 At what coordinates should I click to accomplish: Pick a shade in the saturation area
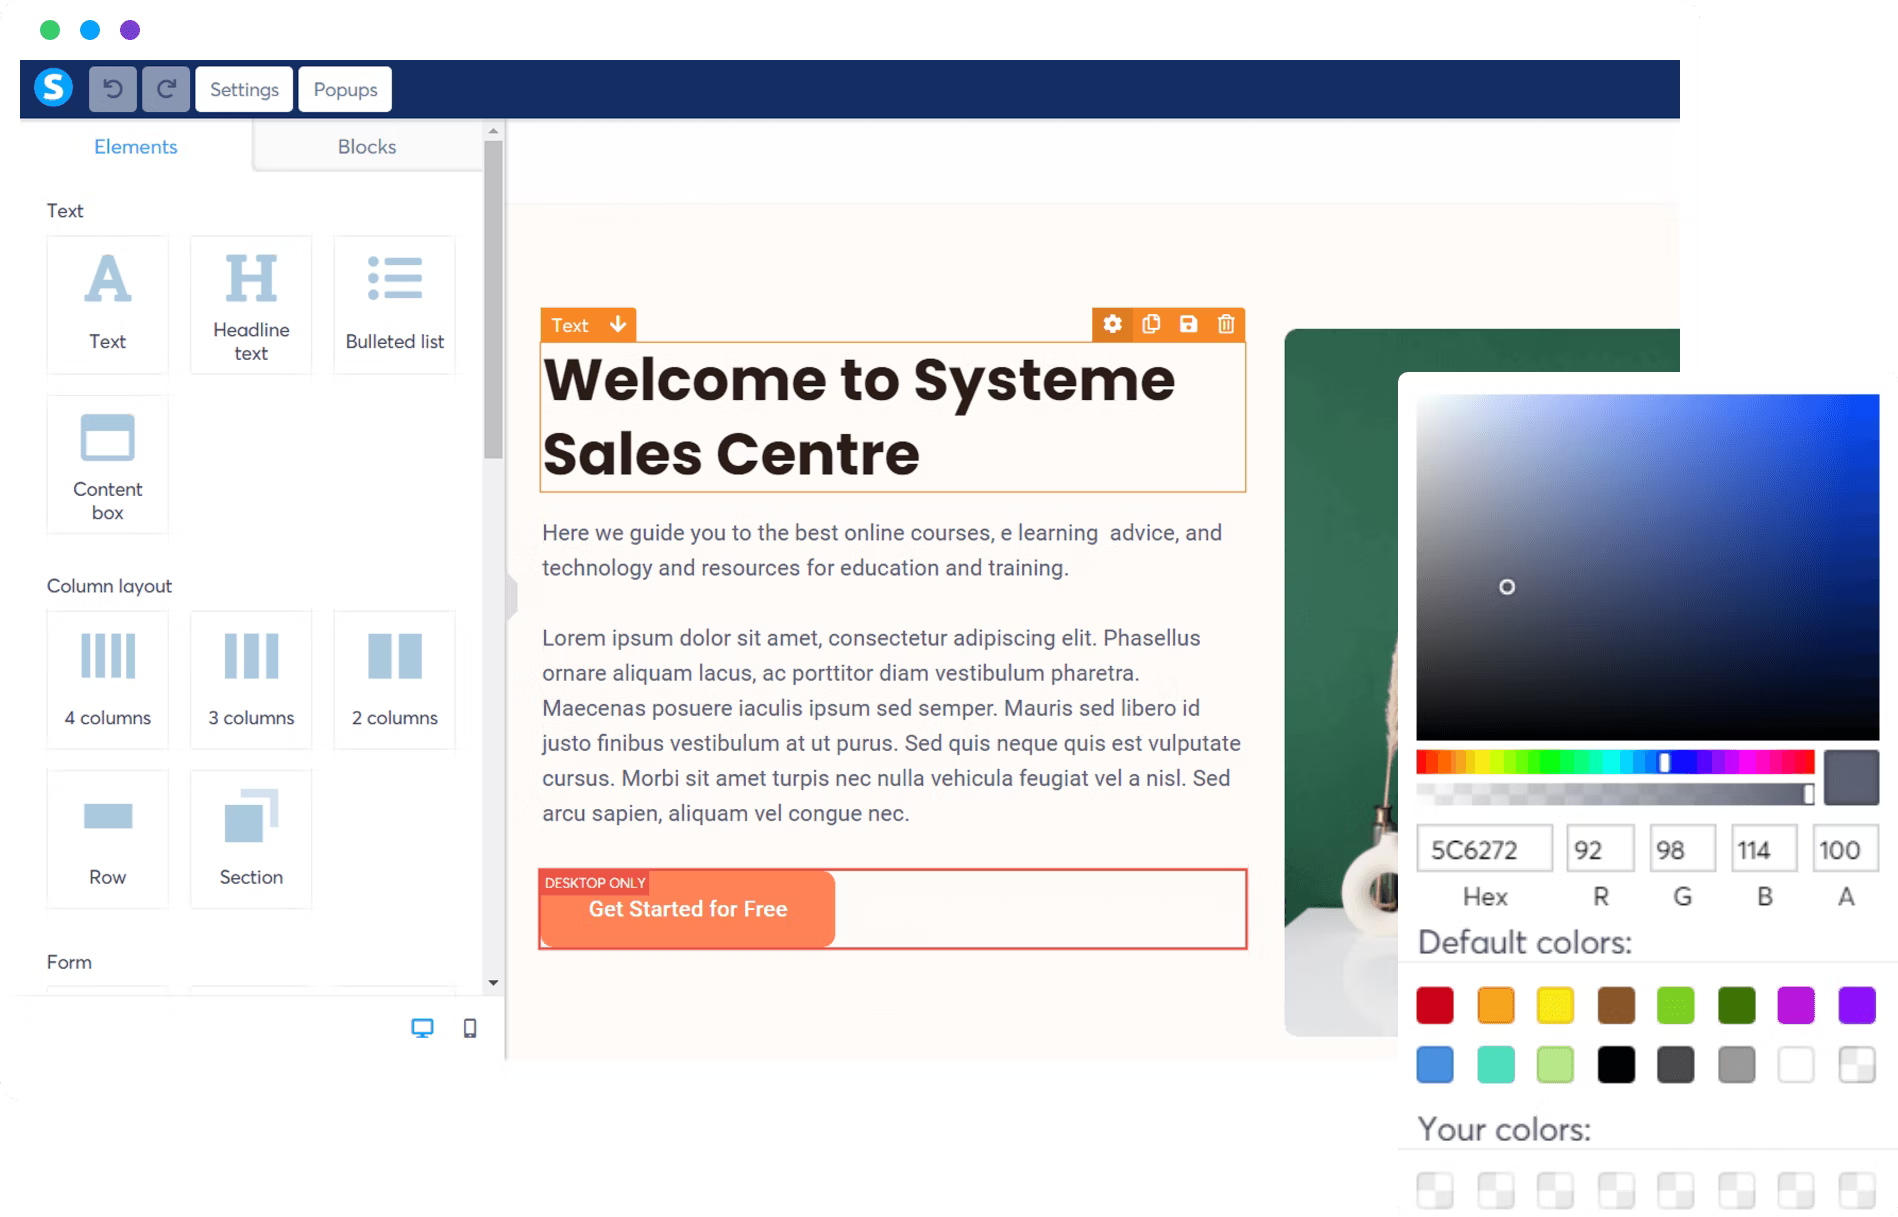pos(1647,567)
